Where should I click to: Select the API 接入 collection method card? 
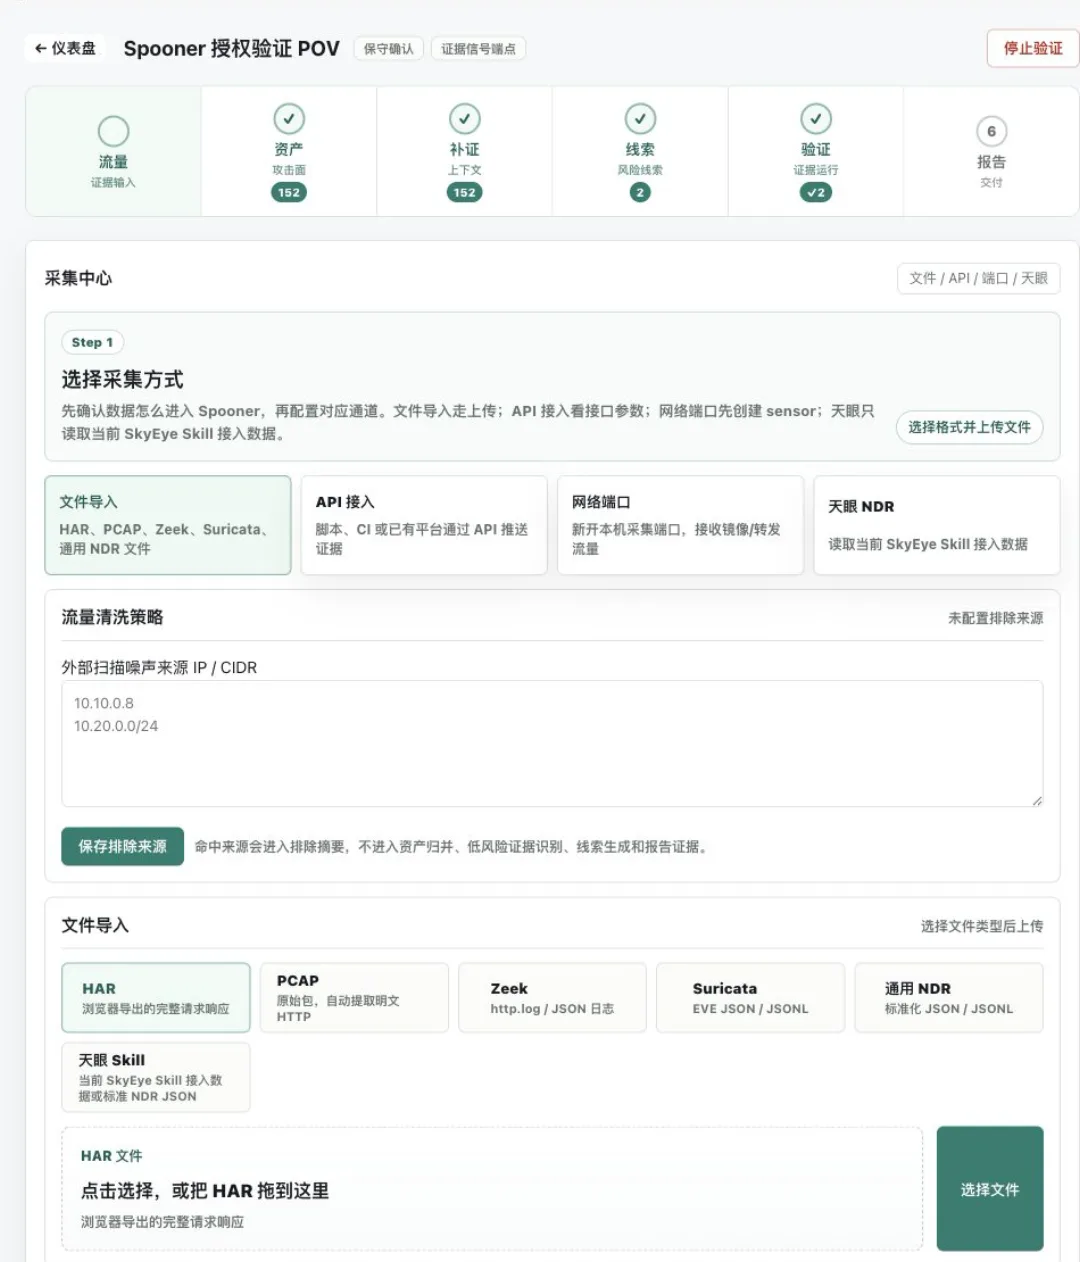coord(424,525)
